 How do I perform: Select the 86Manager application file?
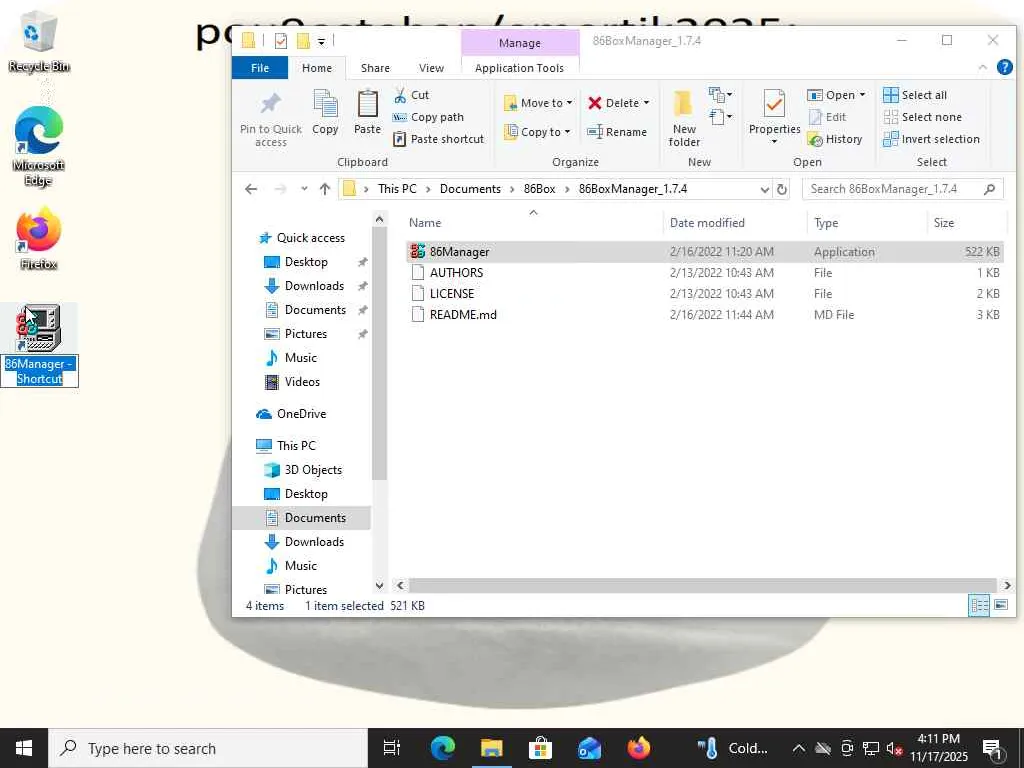pyautogui.click(x=704, y=252)
